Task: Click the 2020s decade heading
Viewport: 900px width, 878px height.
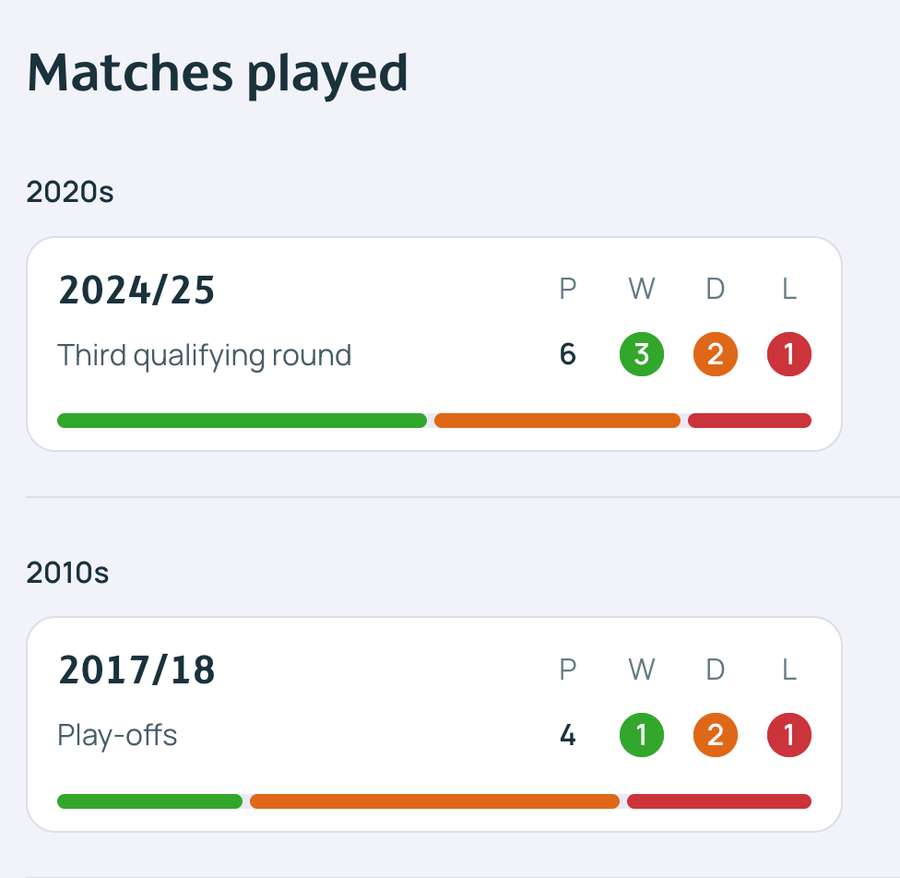Action: tap(70, 191)
